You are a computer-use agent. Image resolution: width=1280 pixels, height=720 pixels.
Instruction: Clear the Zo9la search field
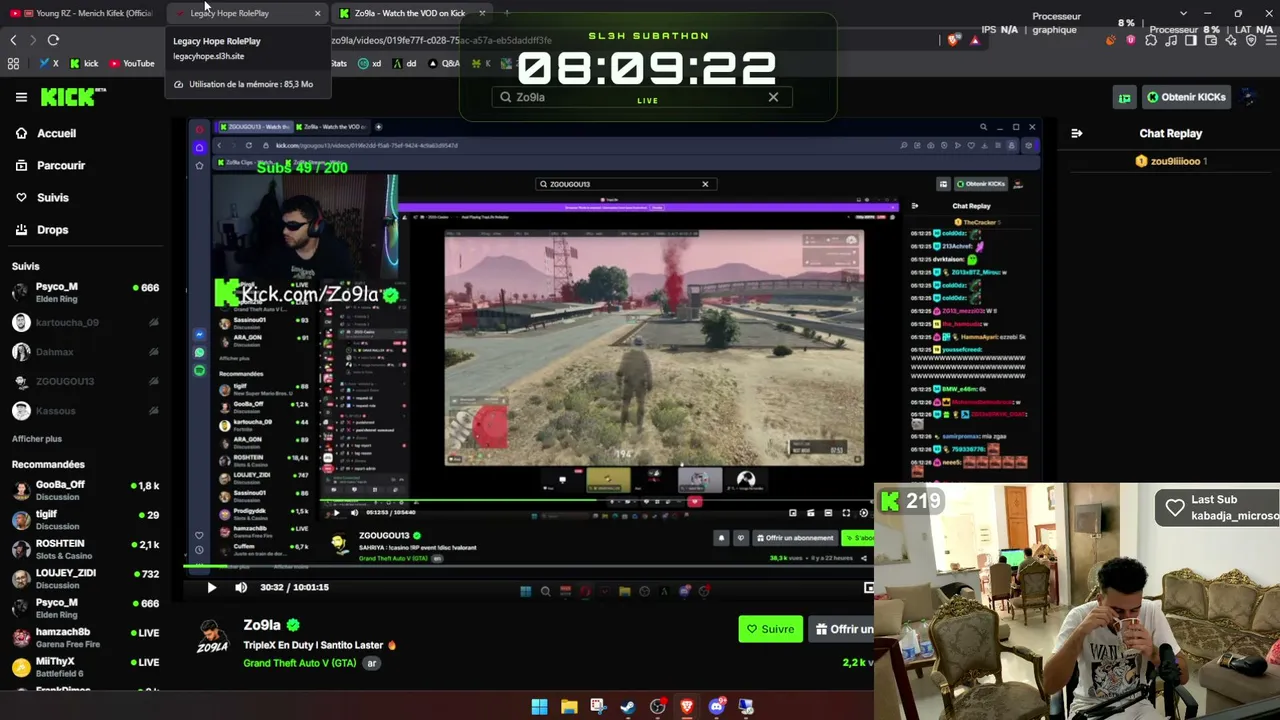[x=773, y=97]
